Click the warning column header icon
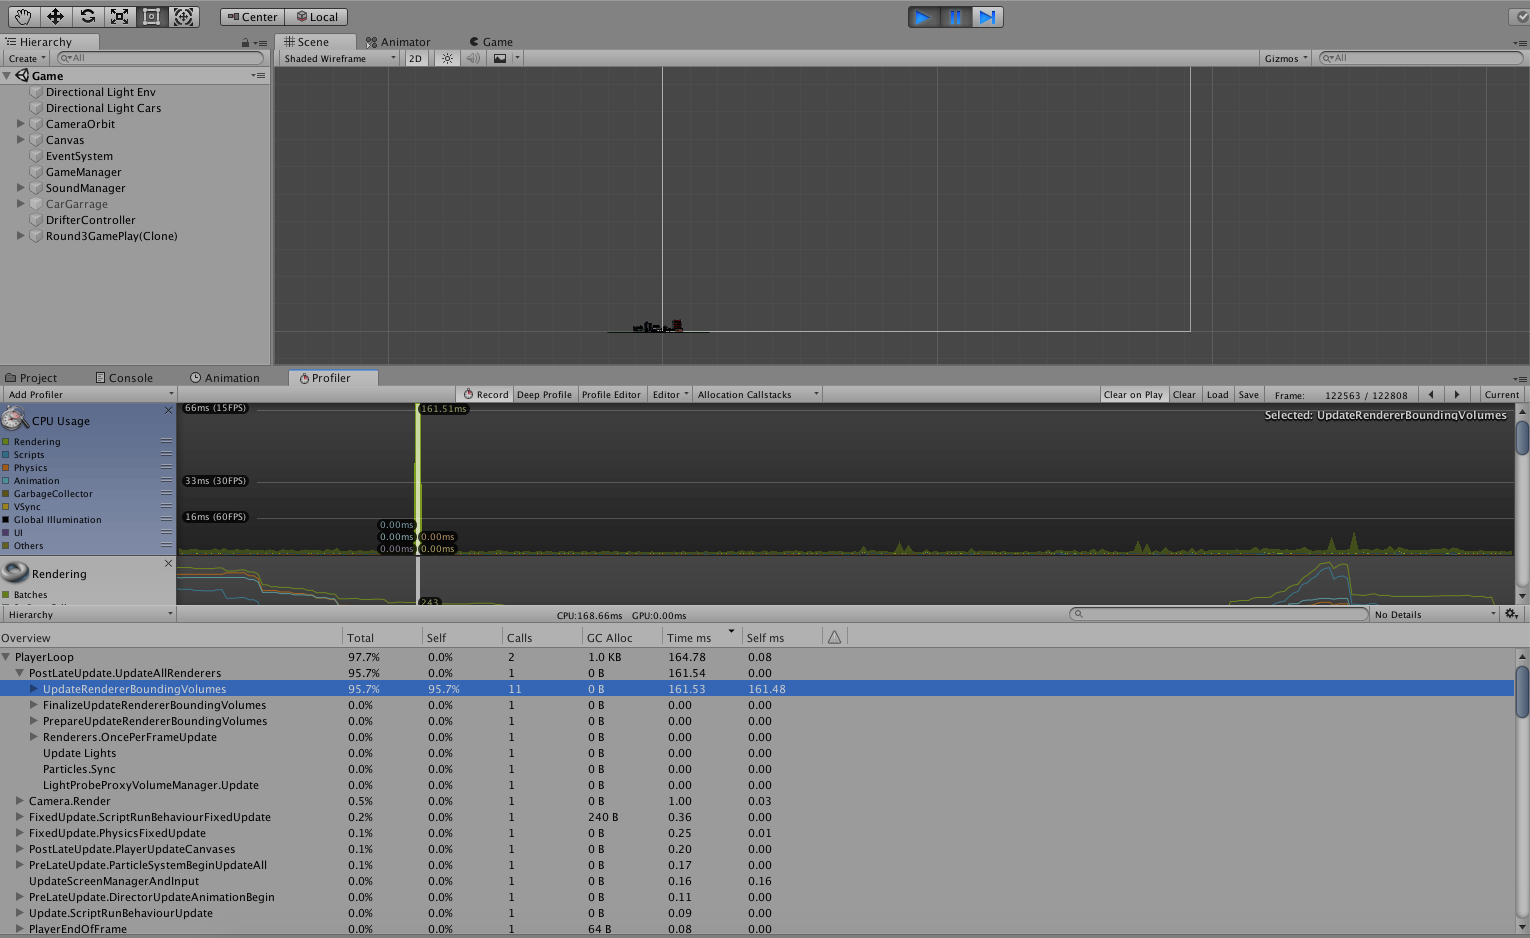 [834, 637]
